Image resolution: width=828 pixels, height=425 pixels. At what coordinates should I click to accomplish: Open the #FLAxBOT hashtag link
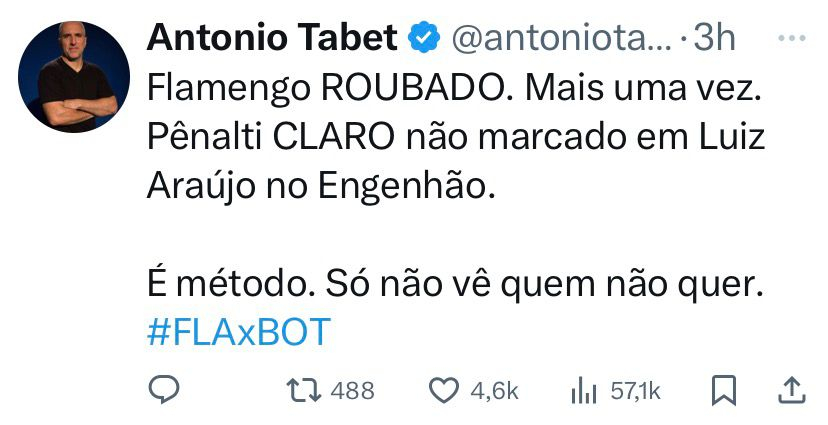[x=239, y=333]
